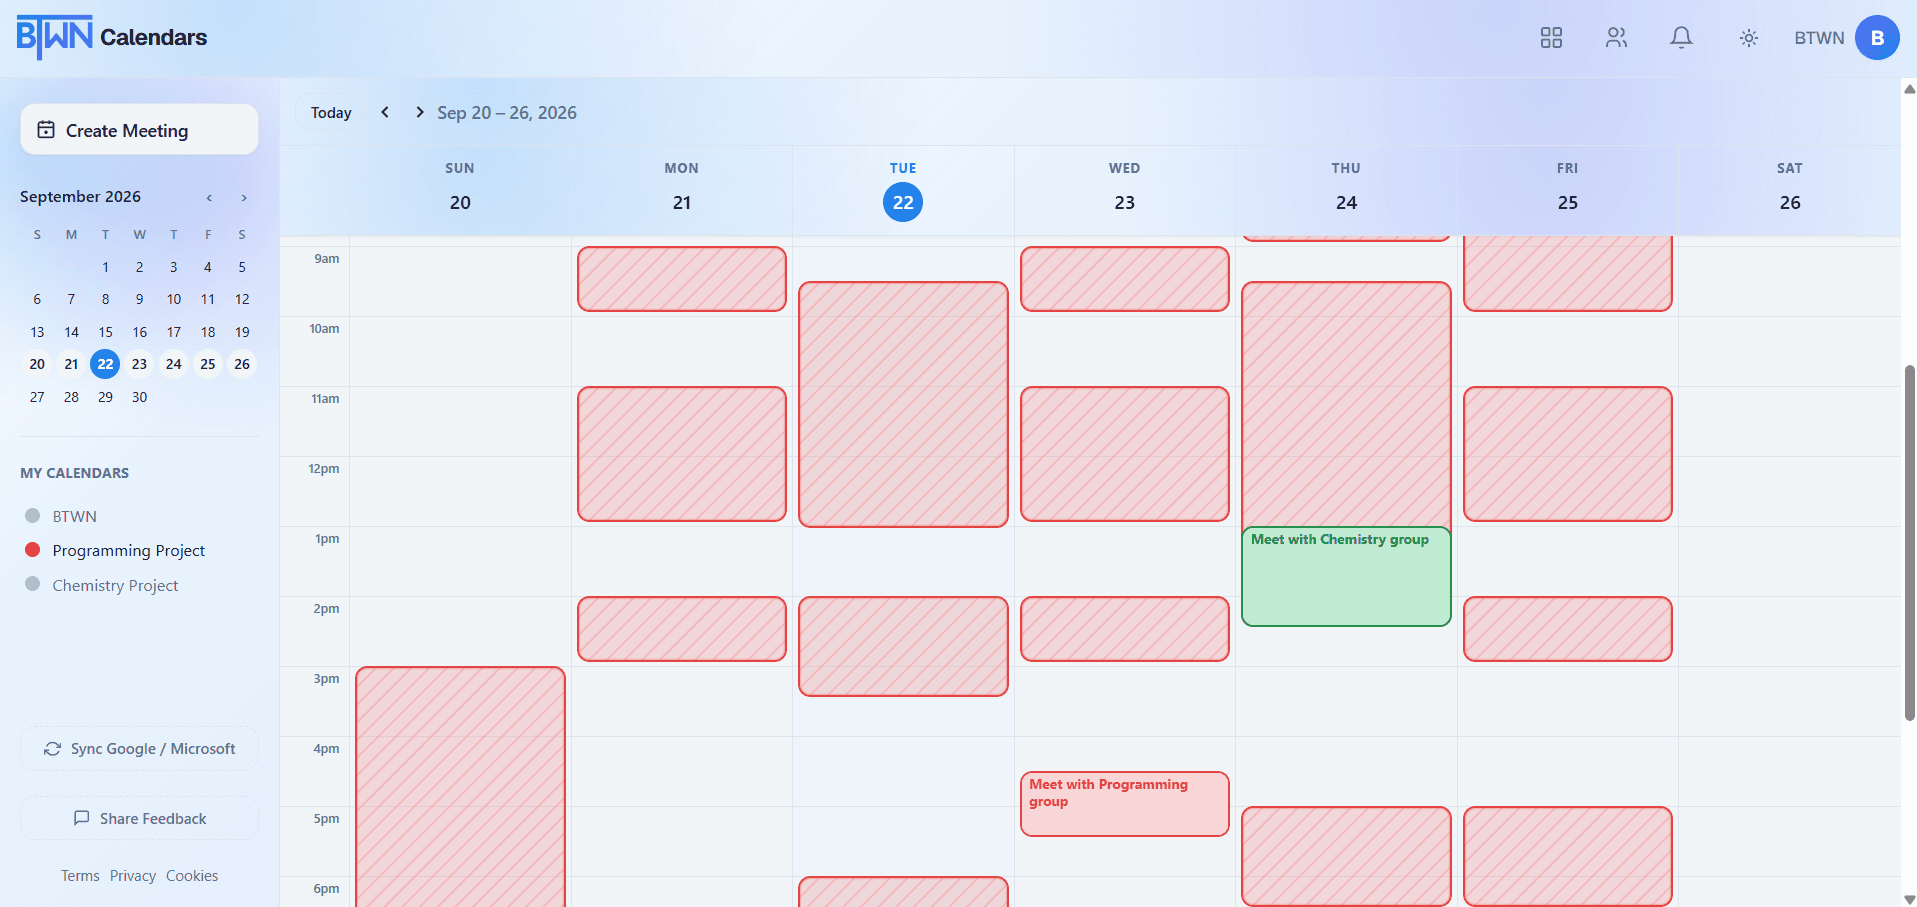
Task: Click the scrollbar up arrow
Action: pos(1909,89)
